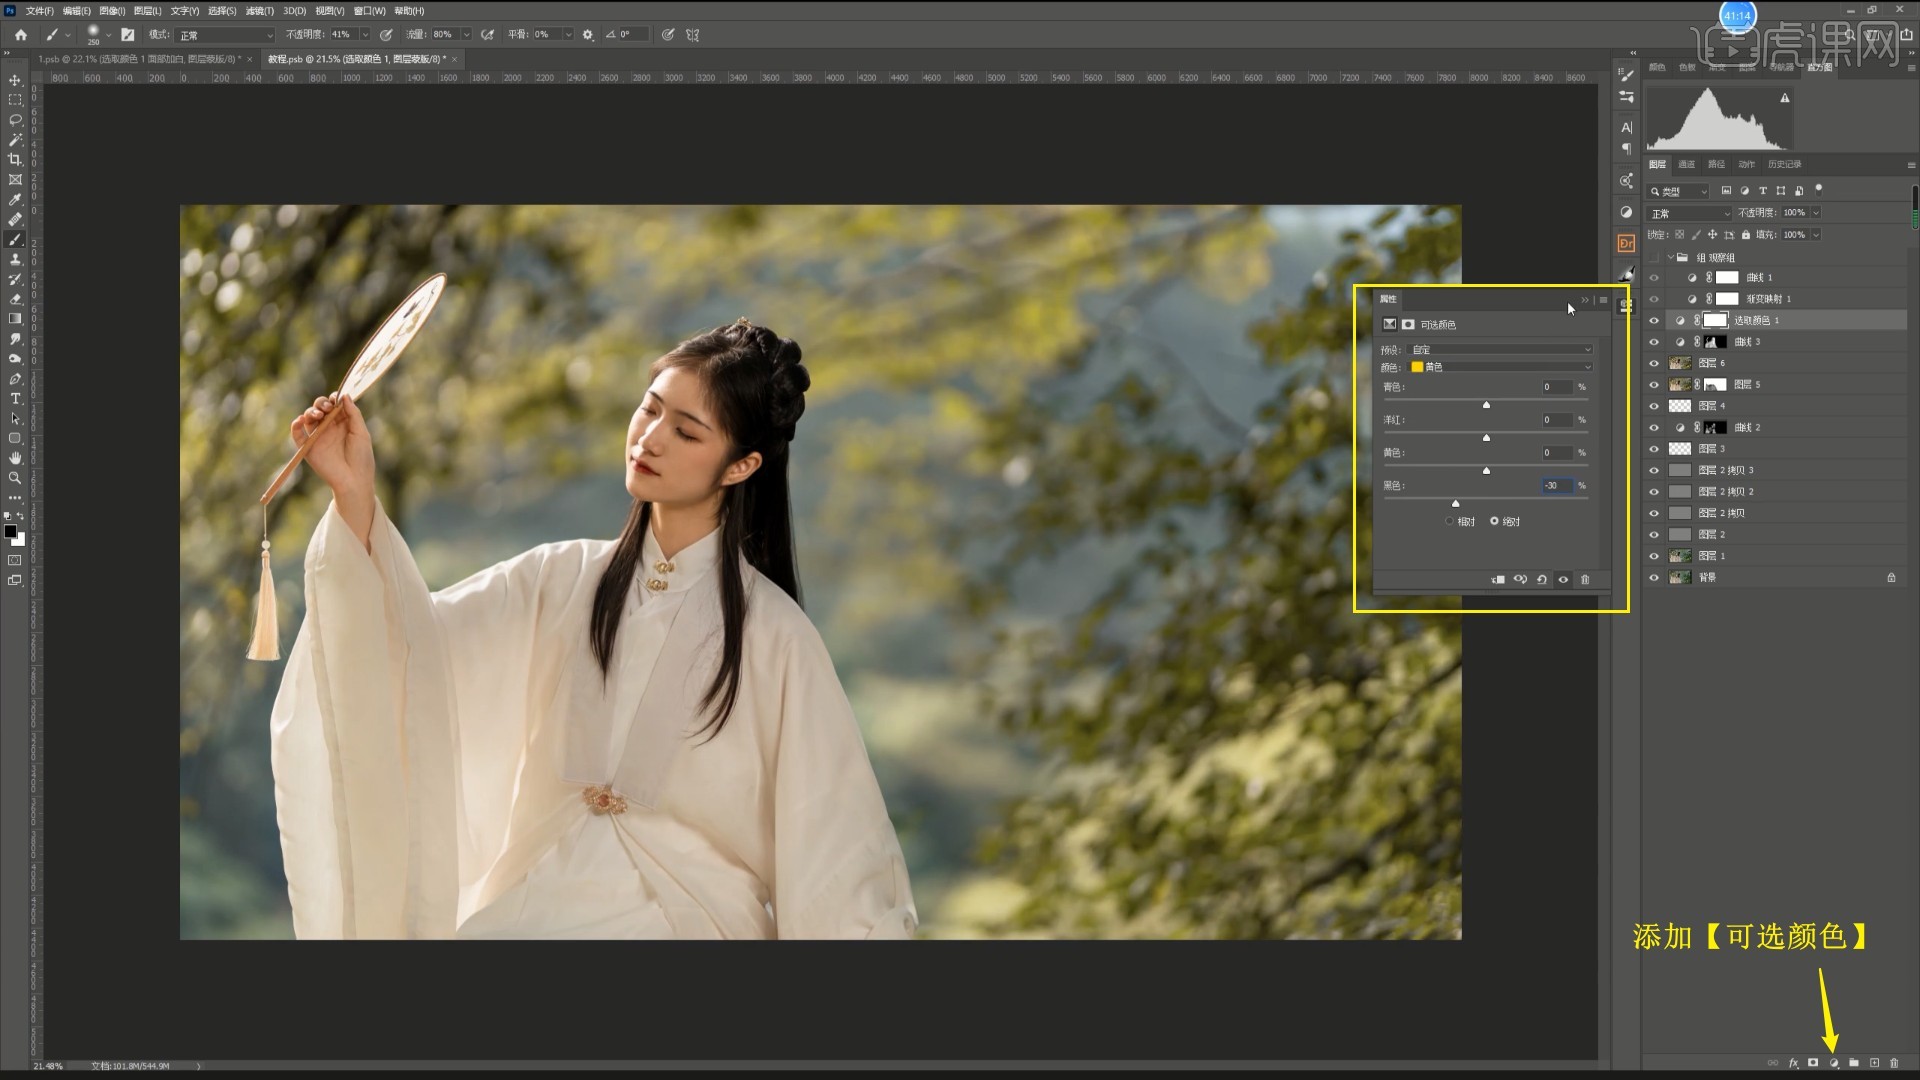Open the 颜色 yellow color dropdown

tap(1500, 367)
